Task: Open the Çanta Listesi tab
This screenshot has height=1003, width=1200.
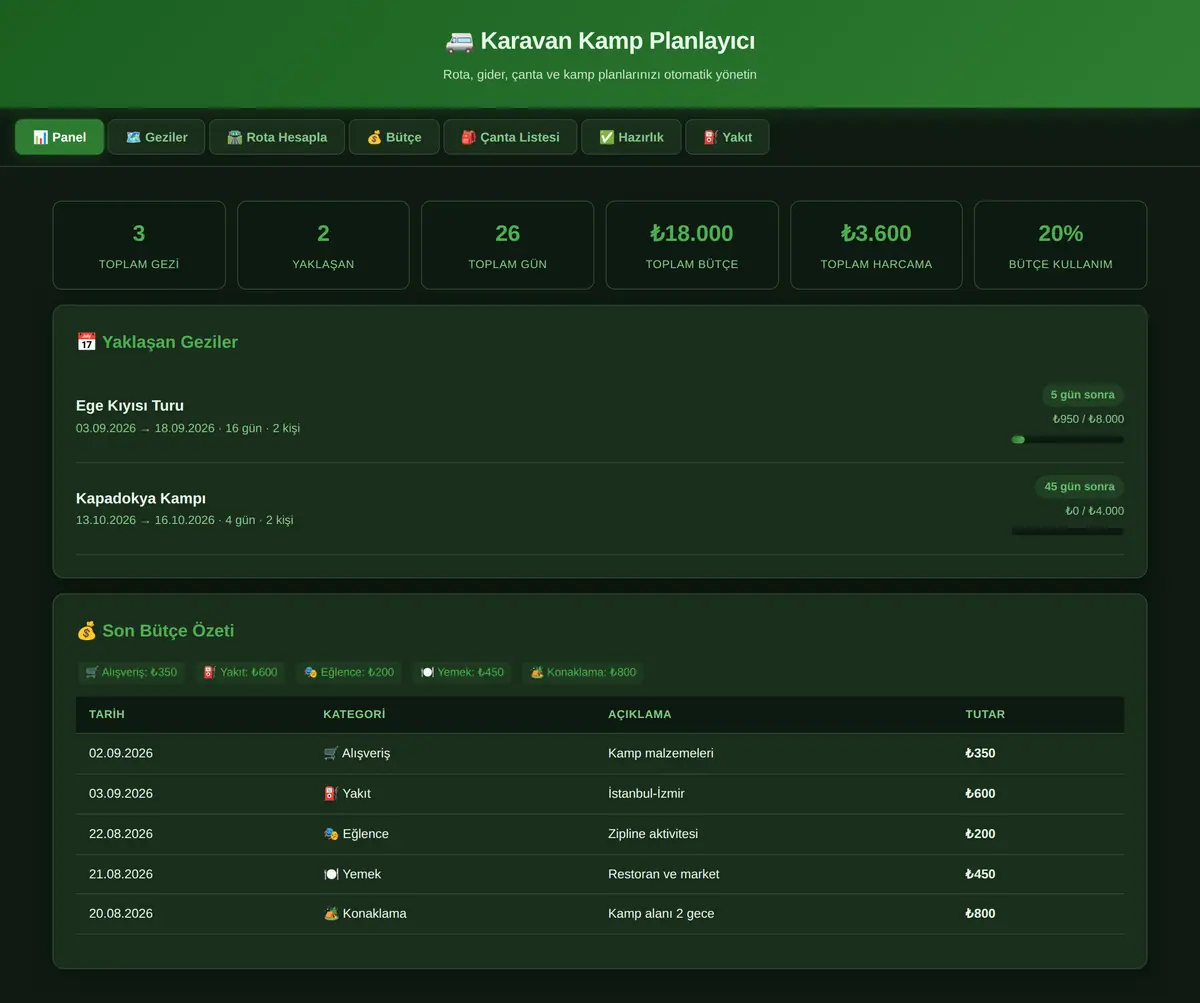Action: tap(510, 137)
